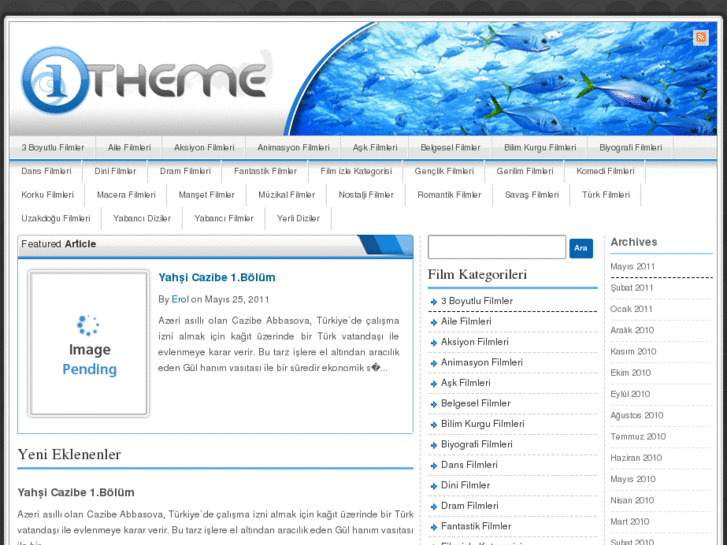Open Film izle Kategorisi nav item

click(356, 171)
